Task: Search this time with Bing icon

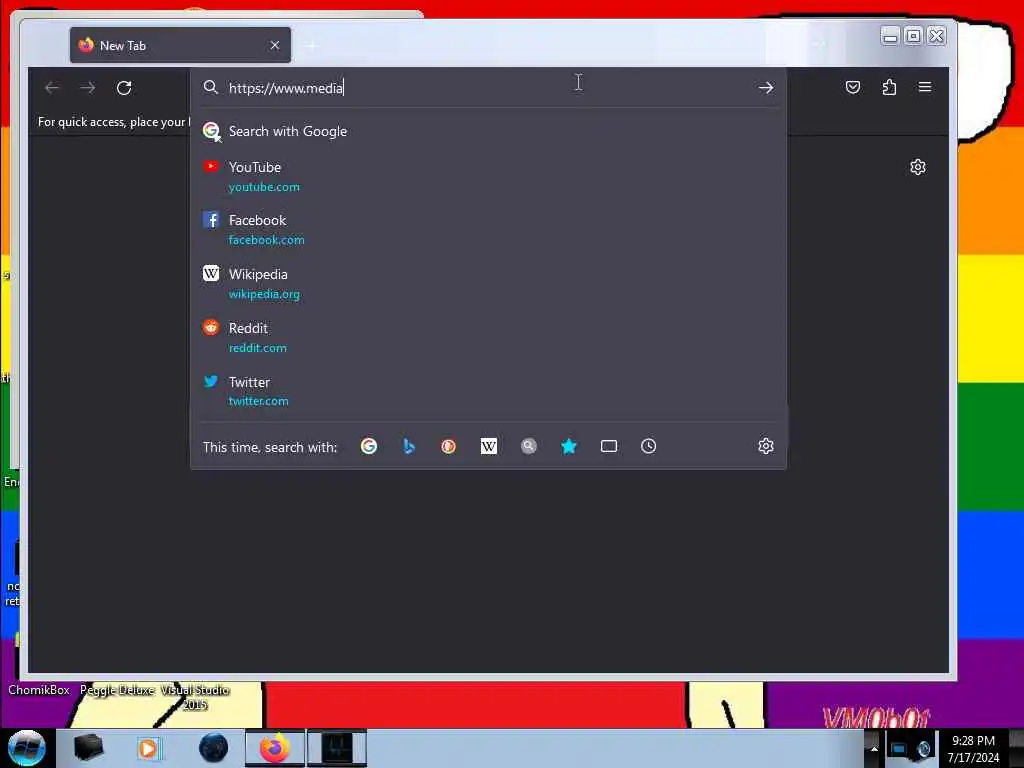Action: (409, 446)
